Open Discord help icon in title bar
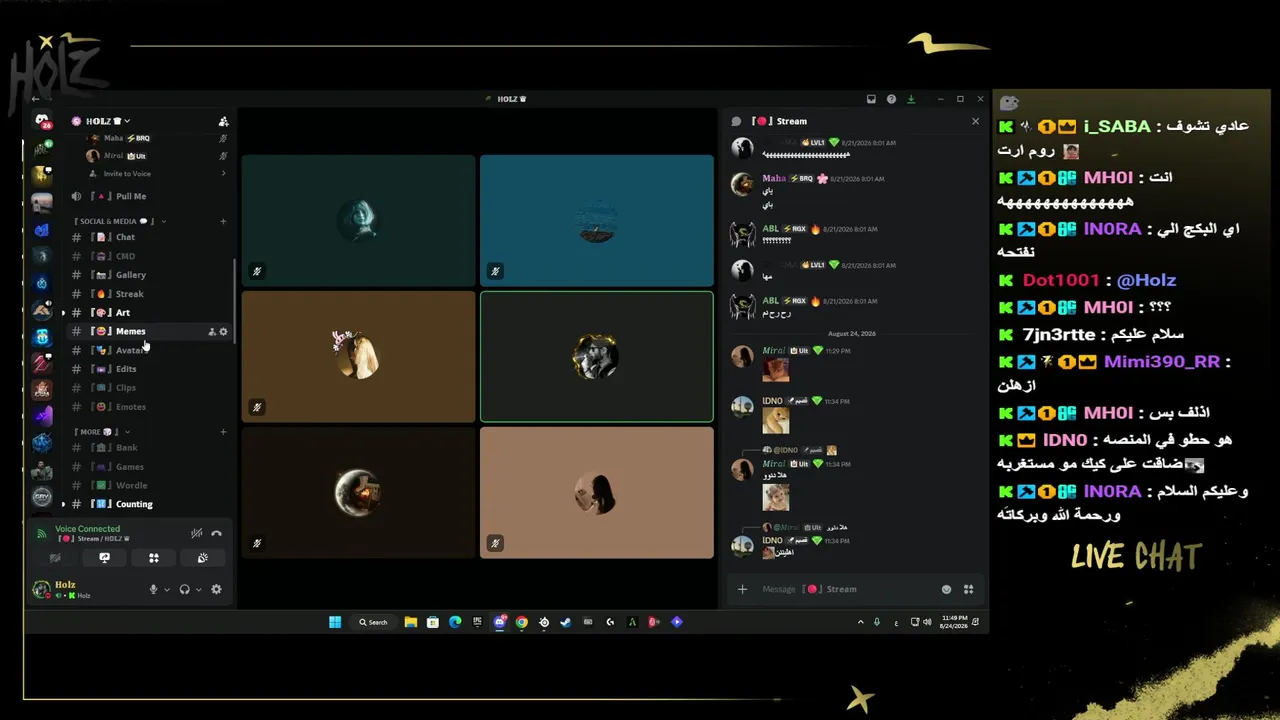Screen dimensions: 1280x720 click(x=891, y=99)
